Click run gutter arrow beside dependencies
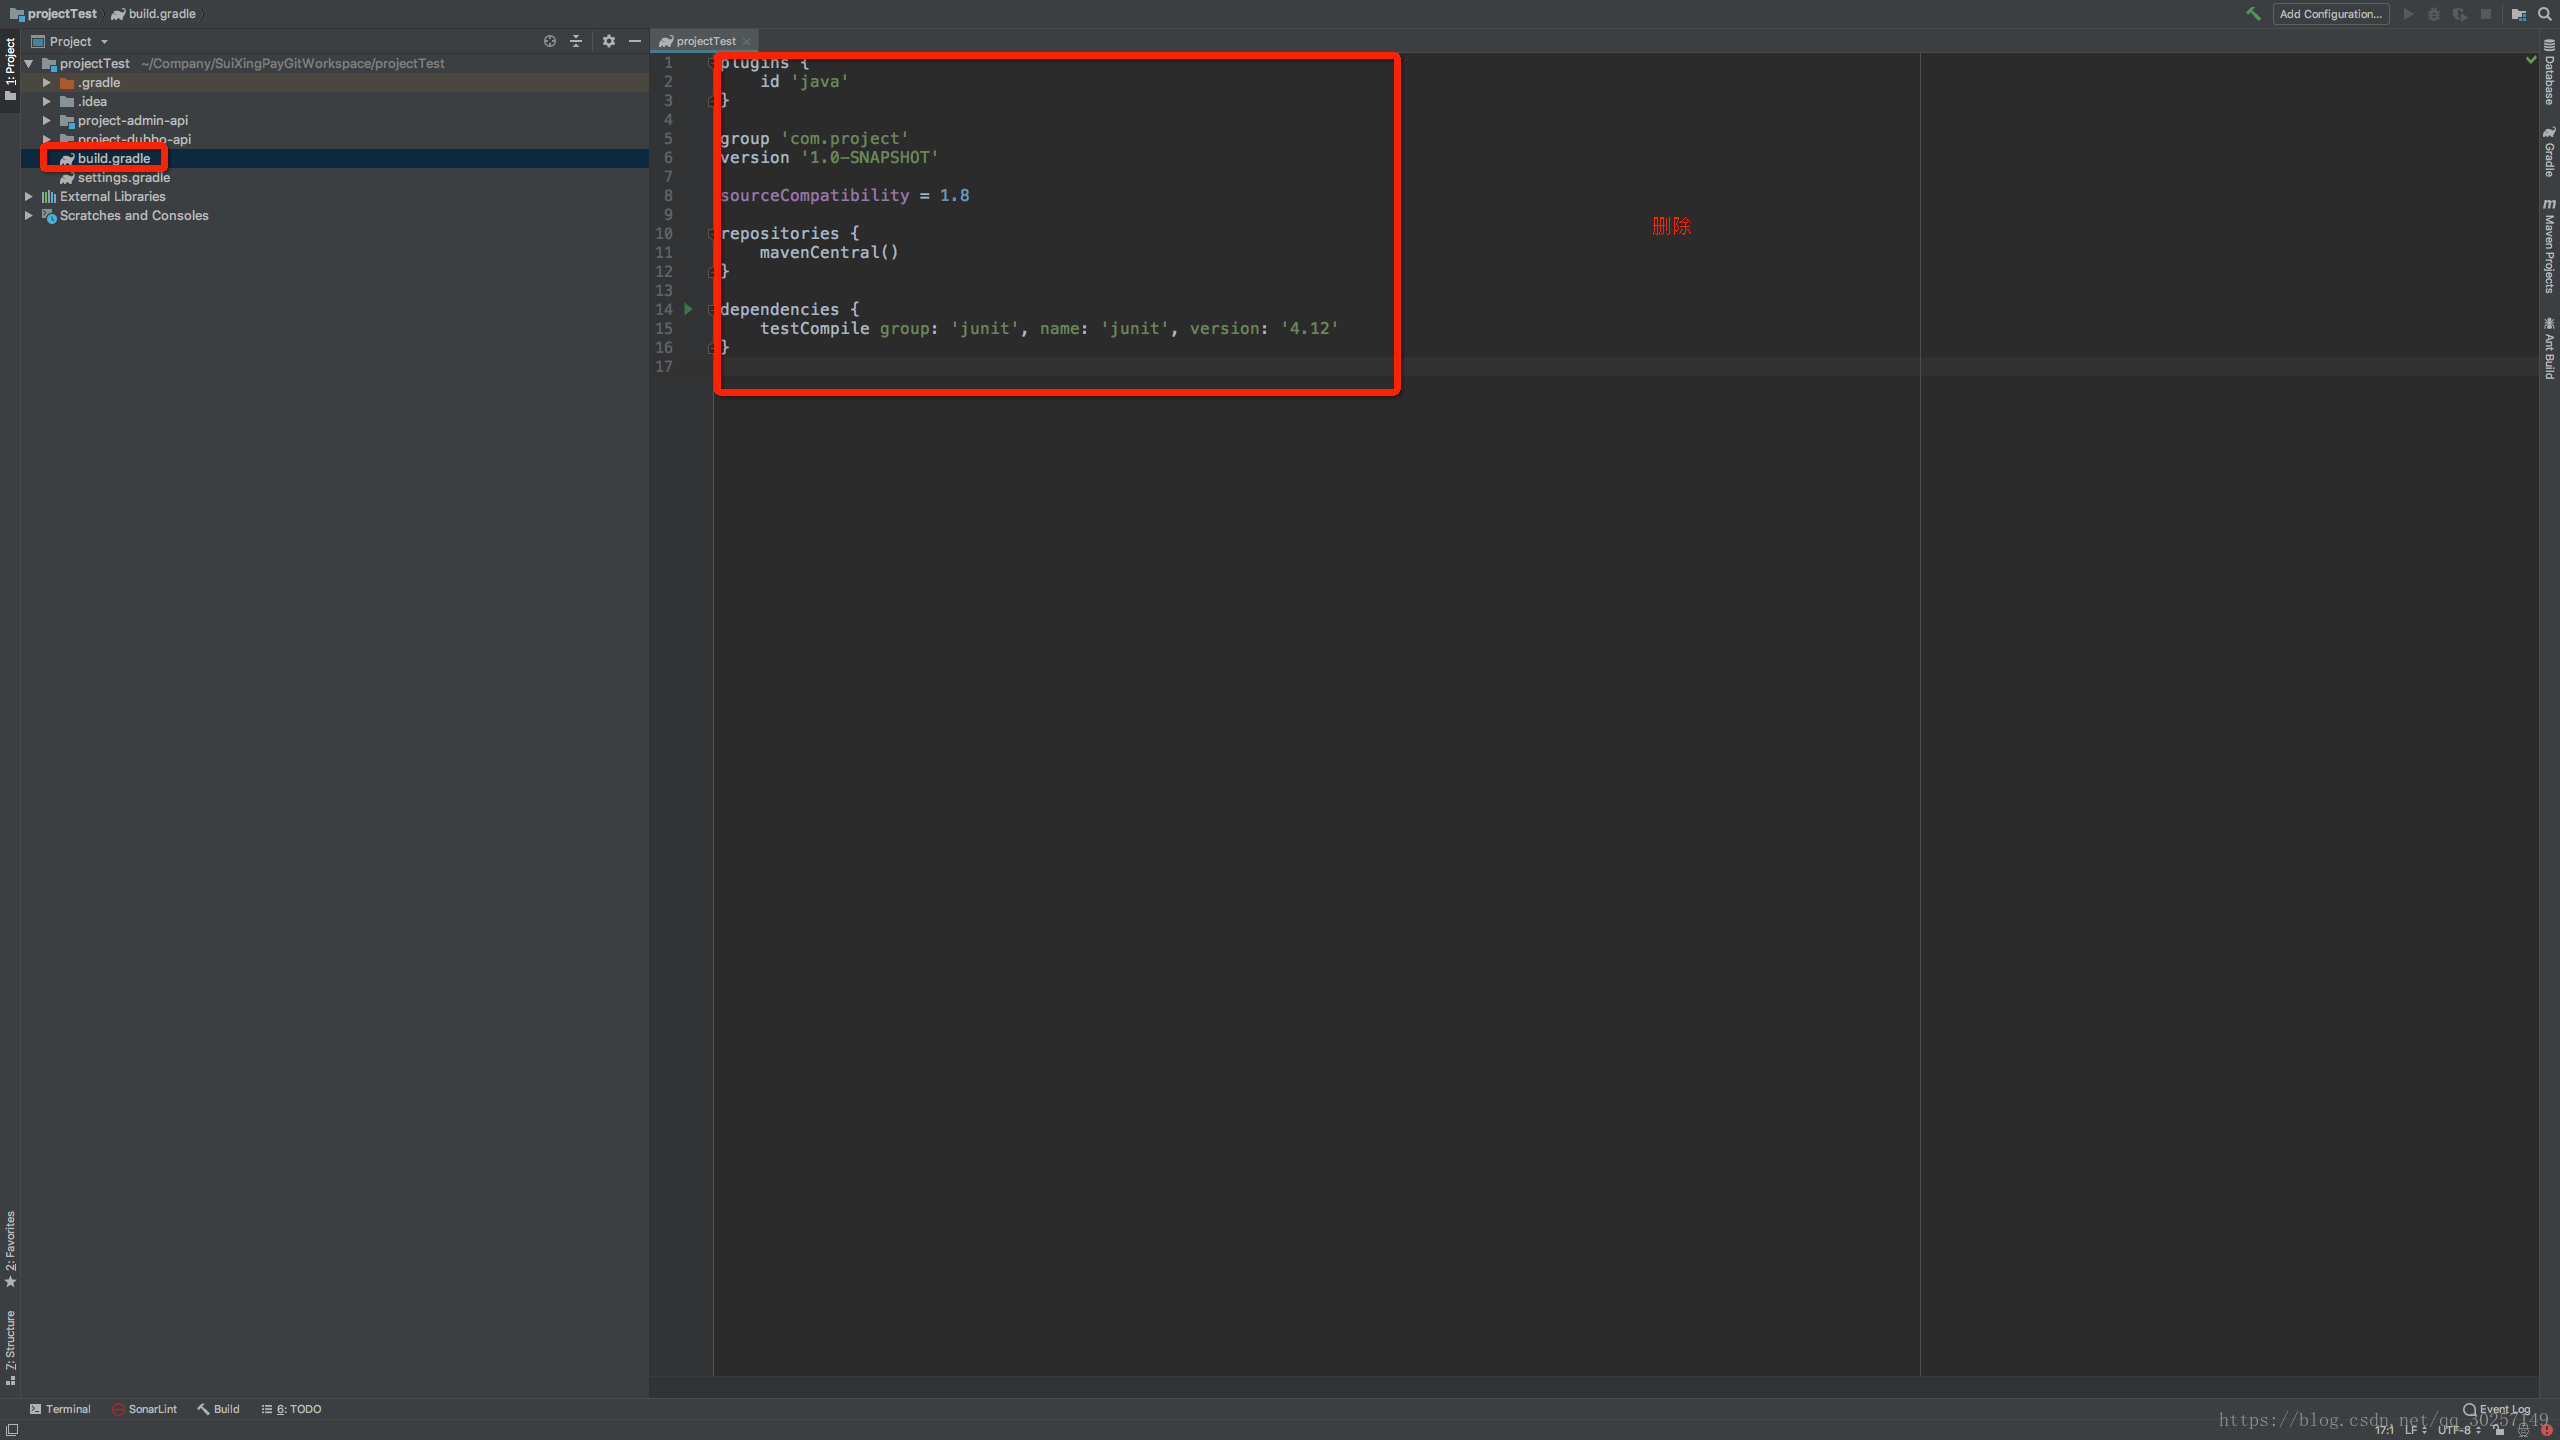Image resolution: width=2560 pixels, height=1440 pixels. point(688,309)
